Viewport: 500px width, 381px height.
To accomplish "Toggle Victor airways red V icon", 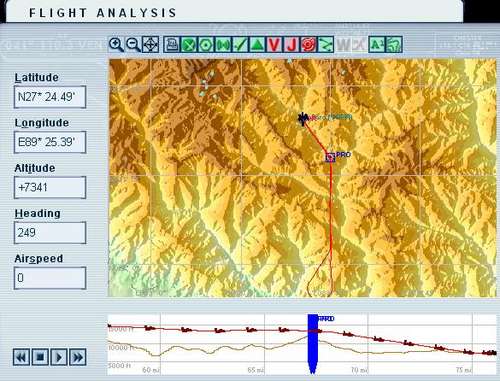I will pos(274,44).
